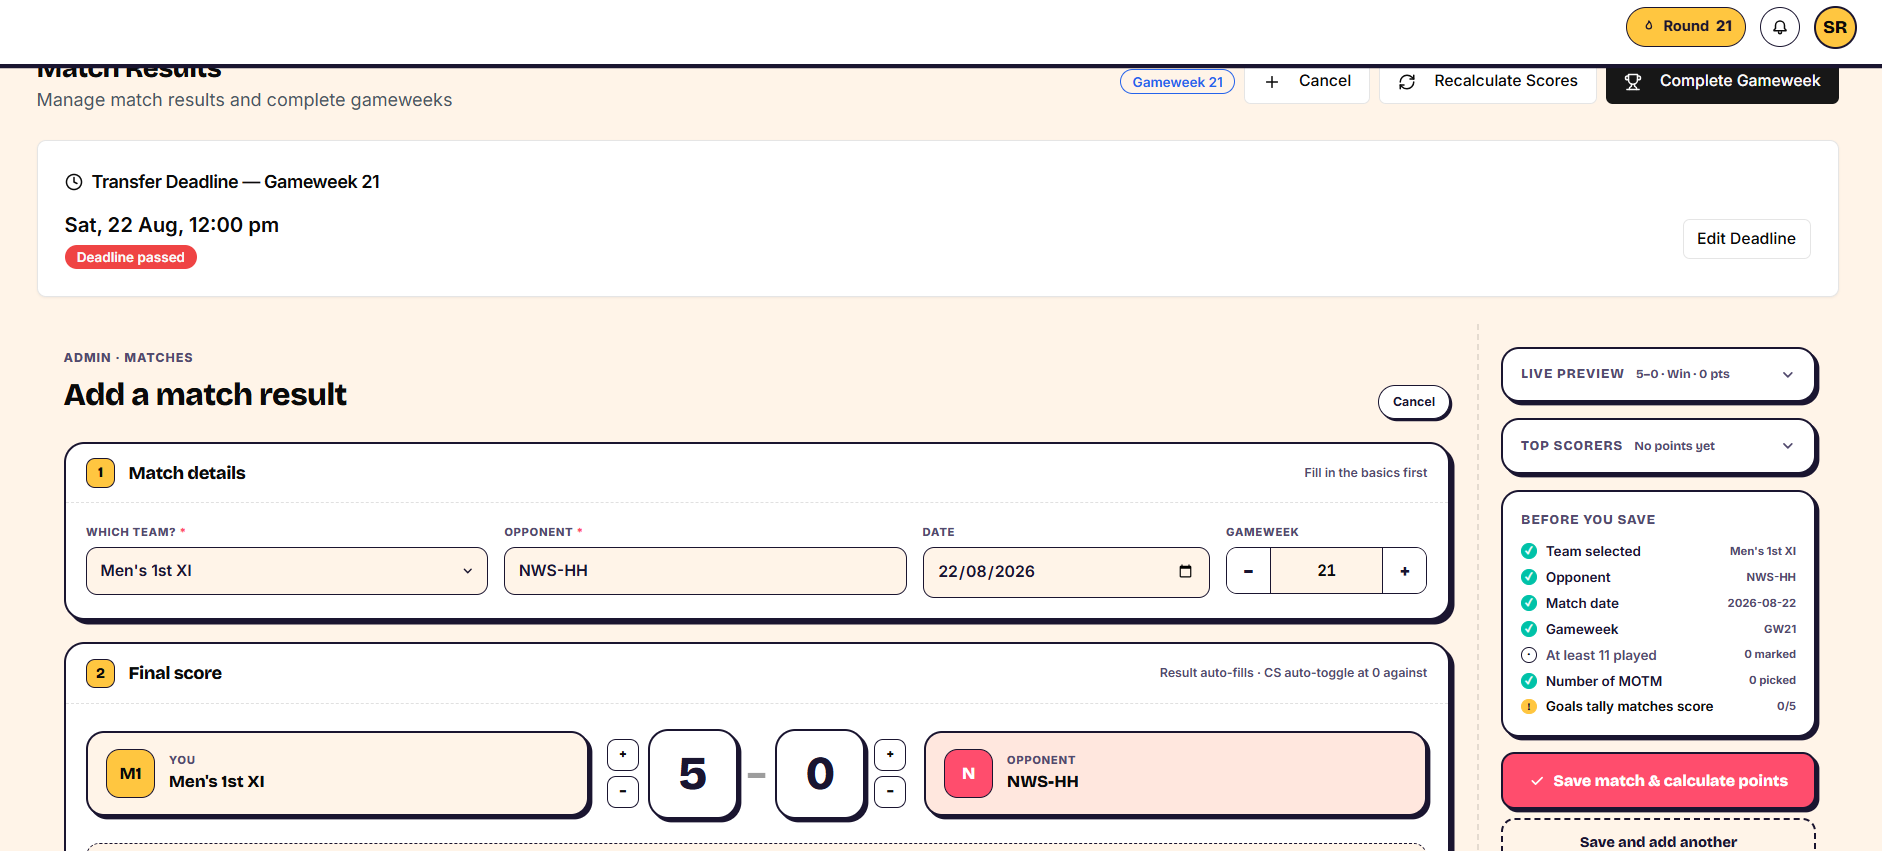Viewport: 1882px width, 851px height.
Task: Click the Team selected checklist row
Action: click(1658, 551)
